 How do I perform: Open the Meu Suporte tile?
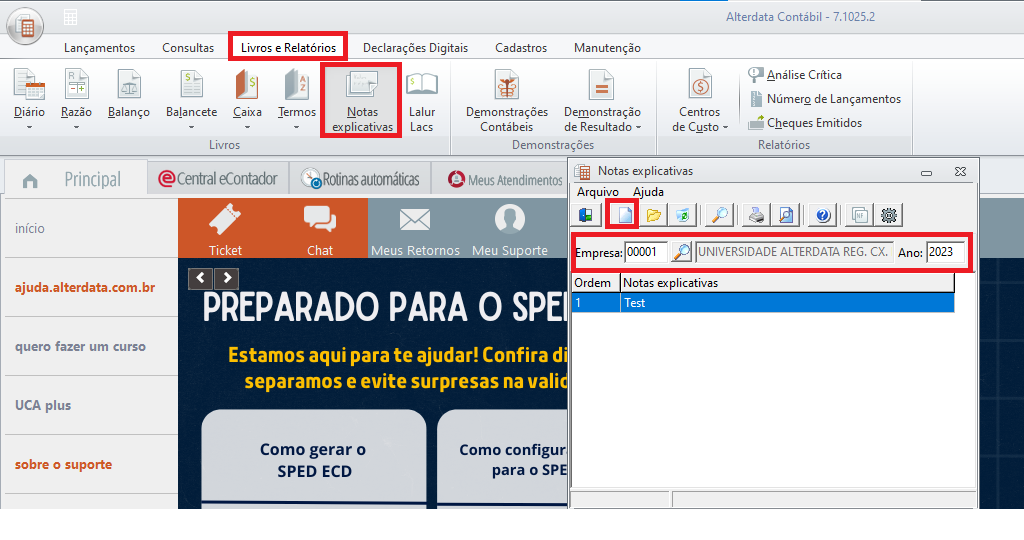[x=510, y=229]
